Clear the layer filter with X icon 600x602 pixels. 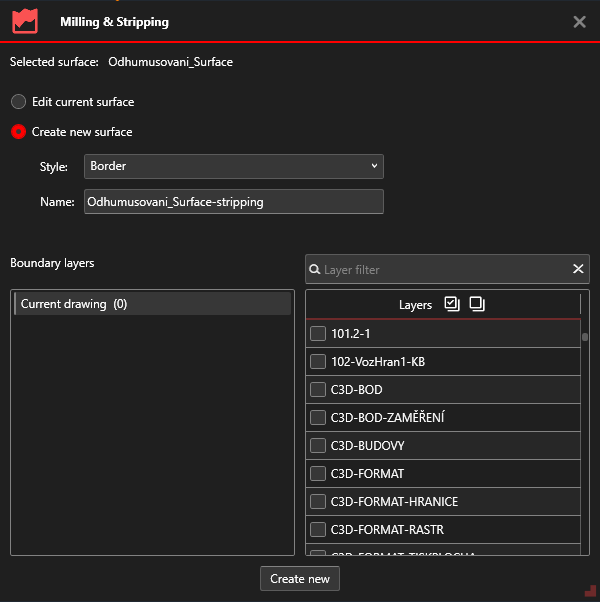click(x=578, y=269)
